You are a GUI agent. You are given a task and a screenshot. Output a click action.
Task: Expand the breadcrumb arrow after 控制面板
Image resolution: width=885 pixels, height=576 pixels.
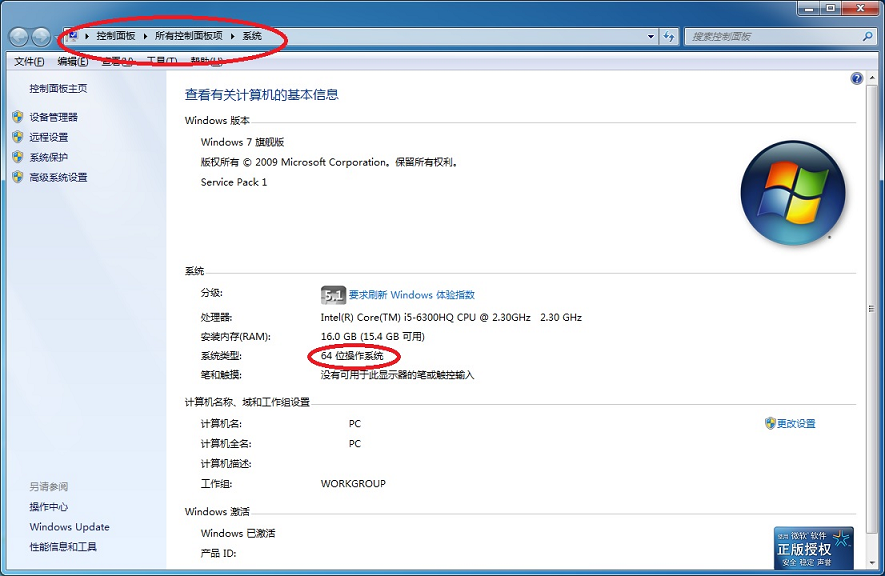click(x=145, y=36)
